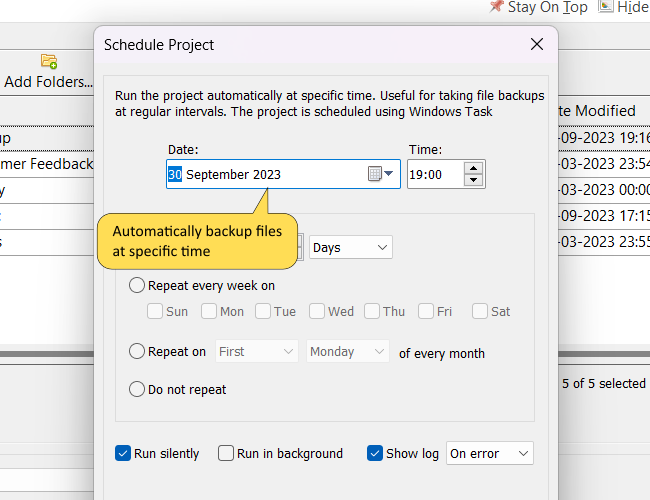This screenshot has width=650, height=500.
Task: Open the First week ordinal dropdown
Action: point(256,352)
